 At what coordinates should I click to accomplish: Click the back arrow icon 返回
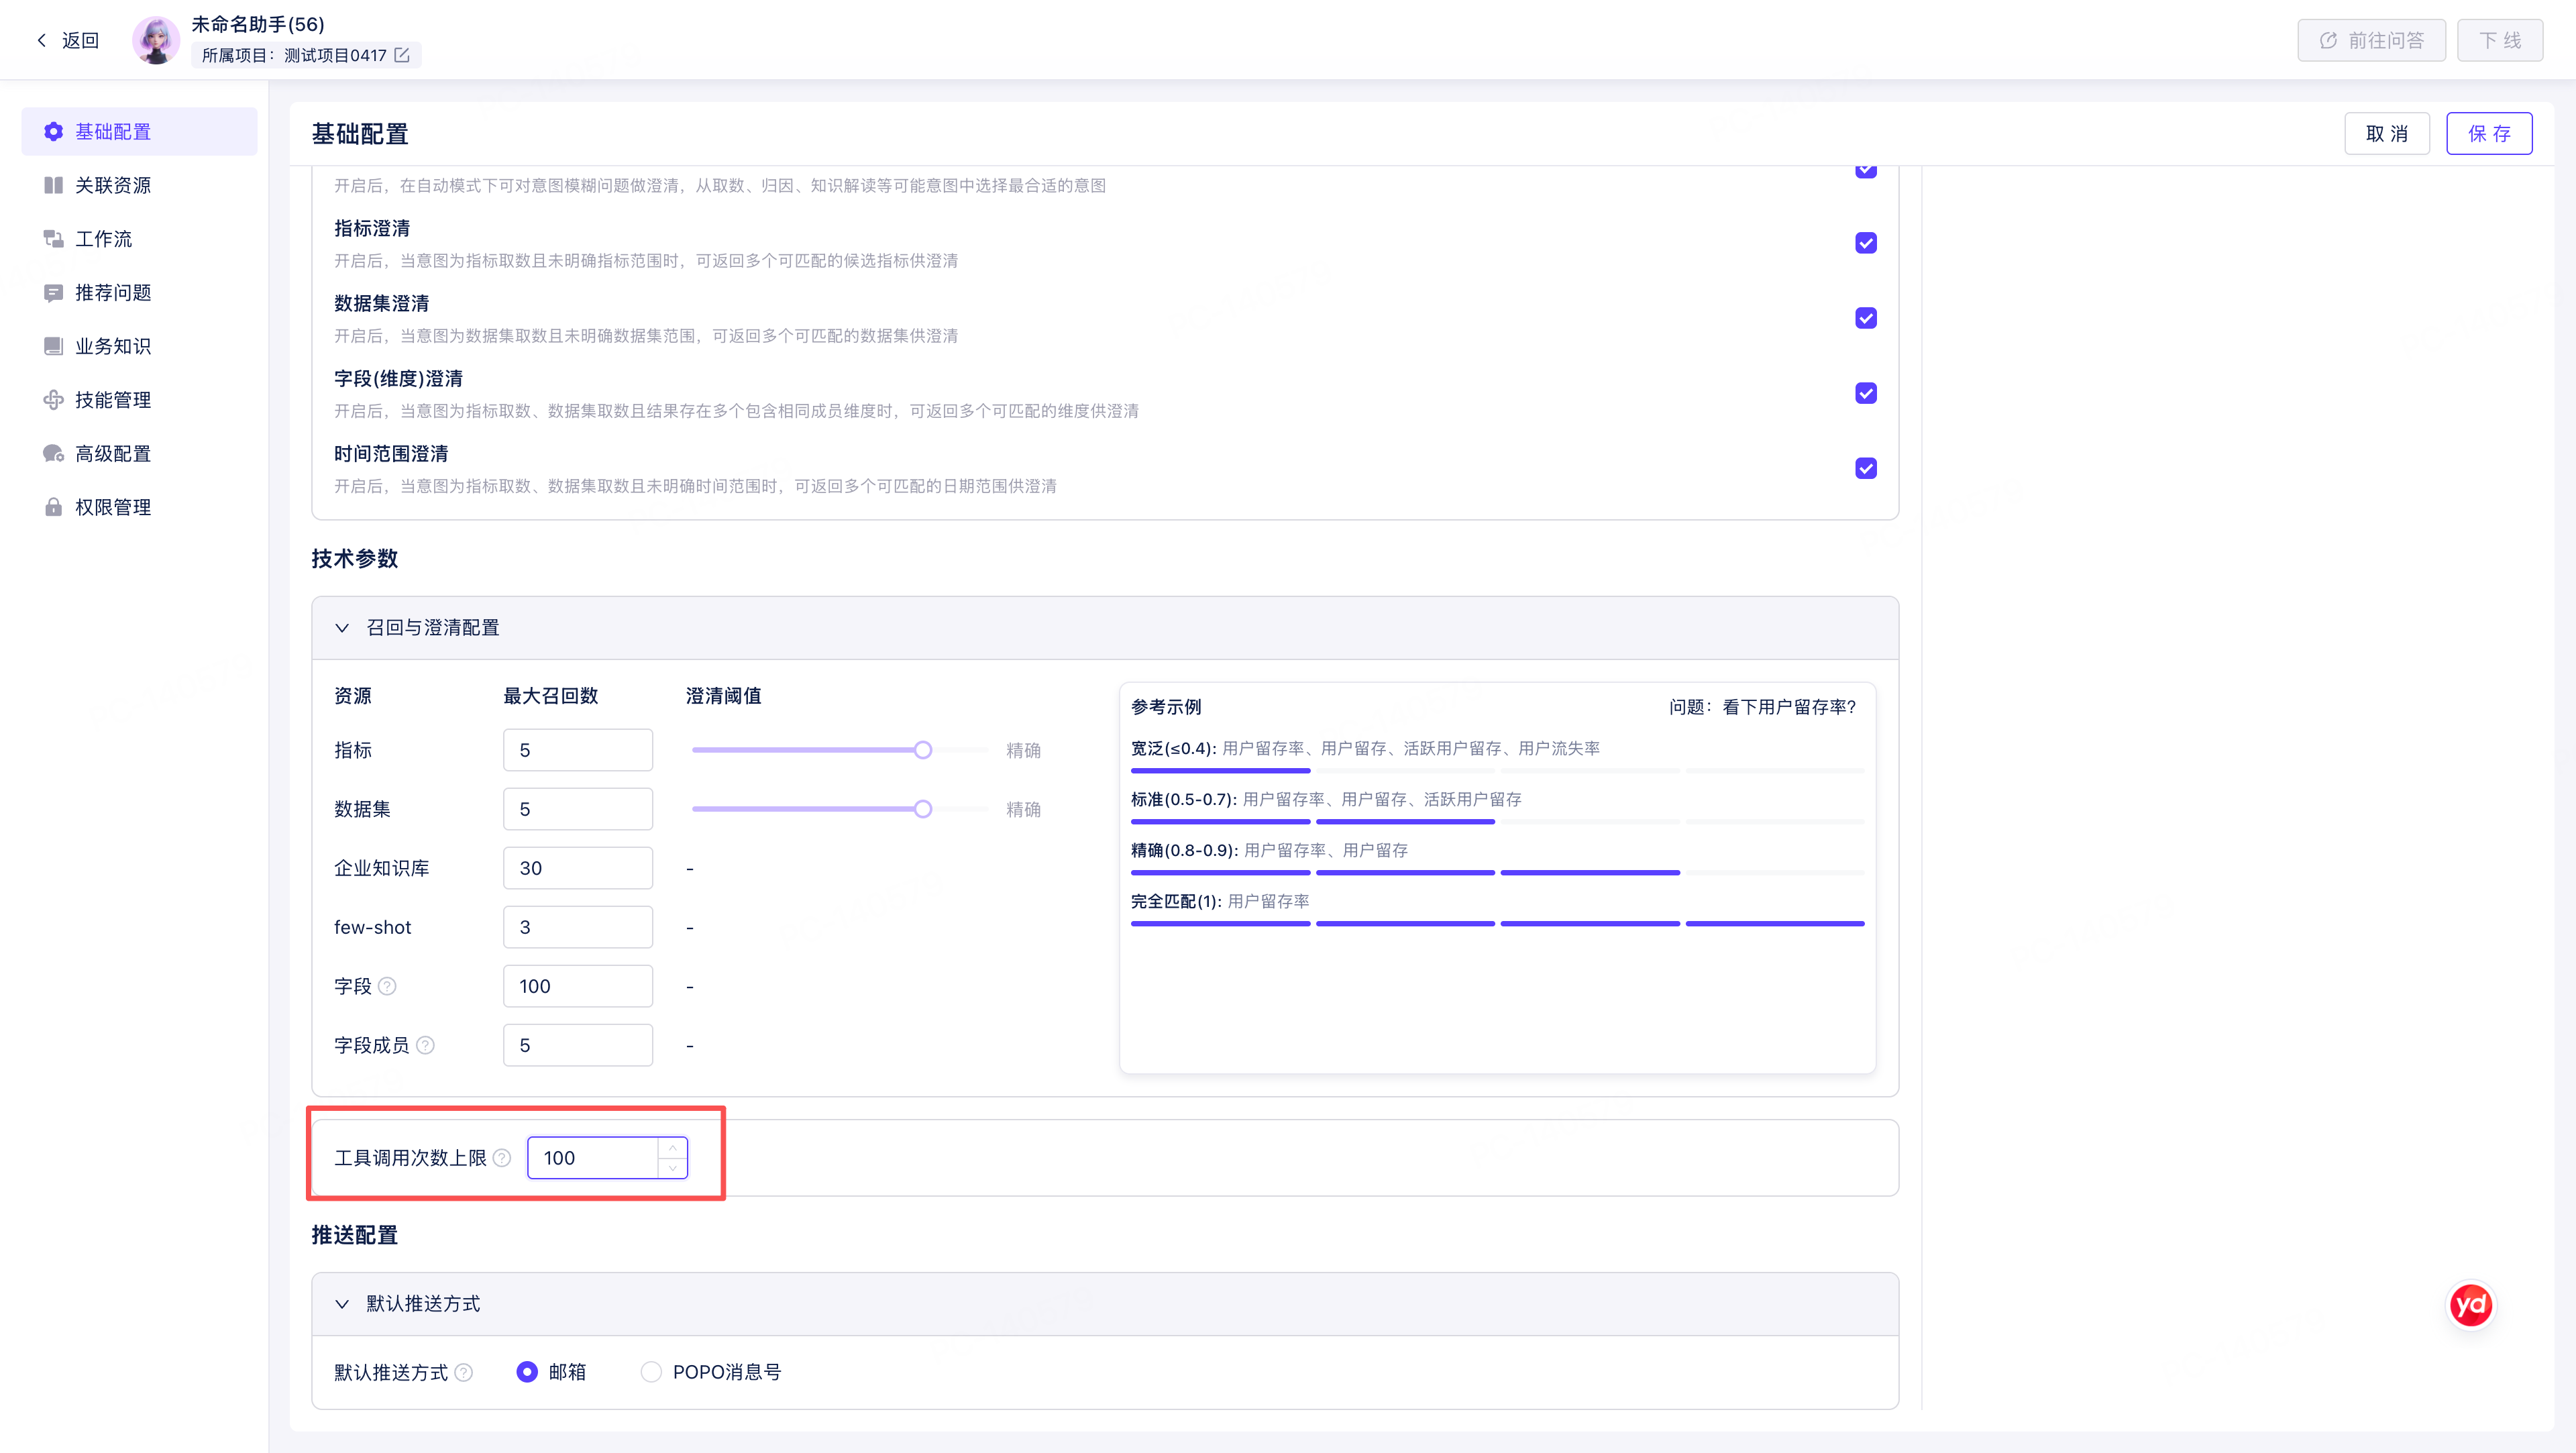(41, 40)
